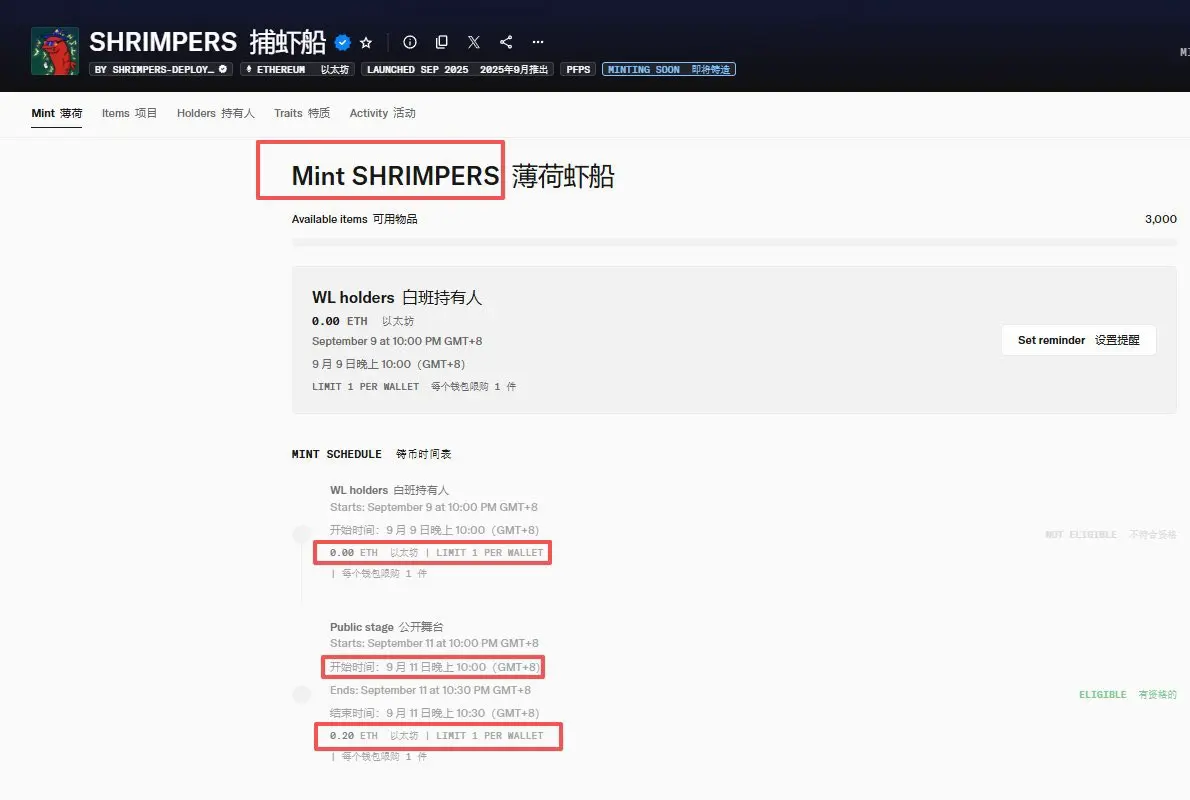This screenshot has height=800, width=1190.
Task: Open the X (Twitter) icon link
Action: coord(474,43)
